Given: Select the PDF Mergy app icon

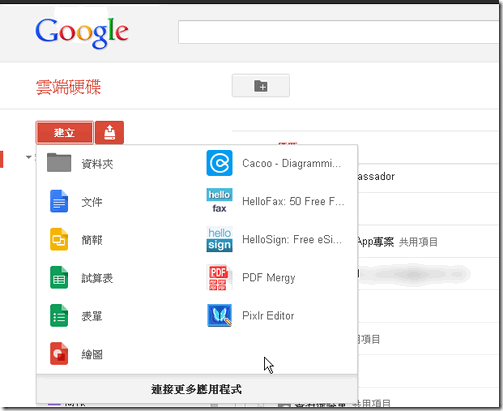Looking at the screenshot, I should 218,277.
